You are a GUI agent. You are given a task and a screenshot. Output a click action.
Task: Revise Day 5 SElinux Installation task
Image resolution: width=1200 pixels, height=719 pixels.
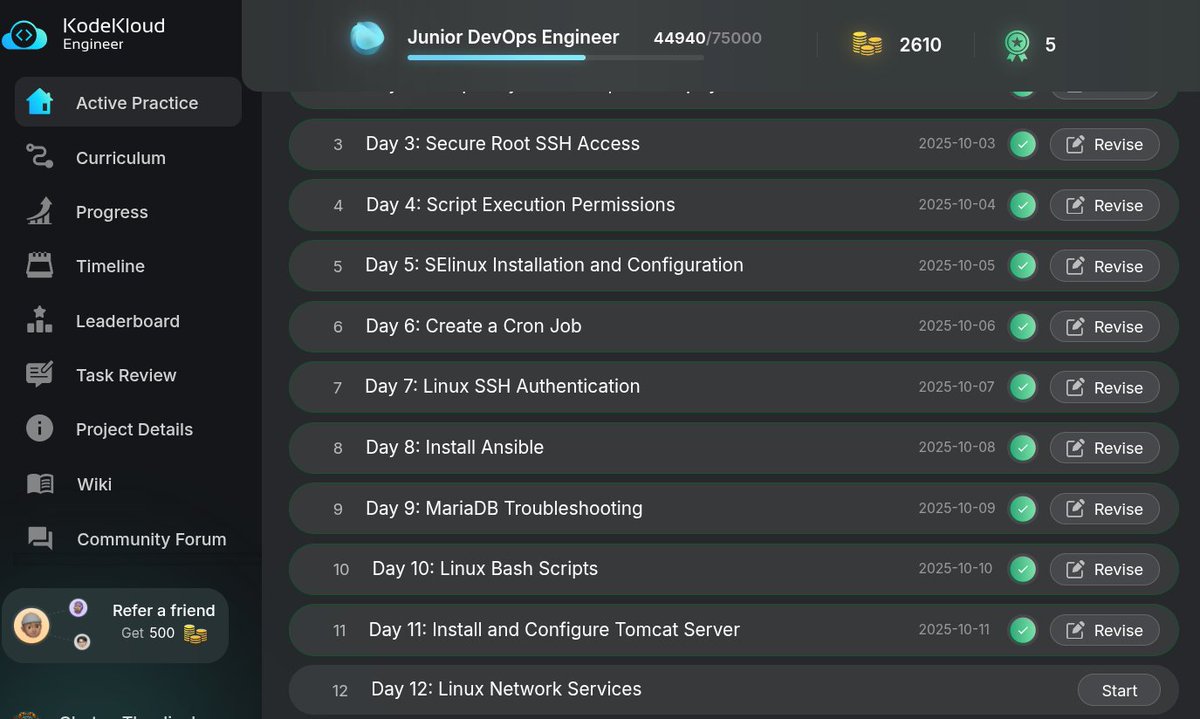coord(1104,266)
